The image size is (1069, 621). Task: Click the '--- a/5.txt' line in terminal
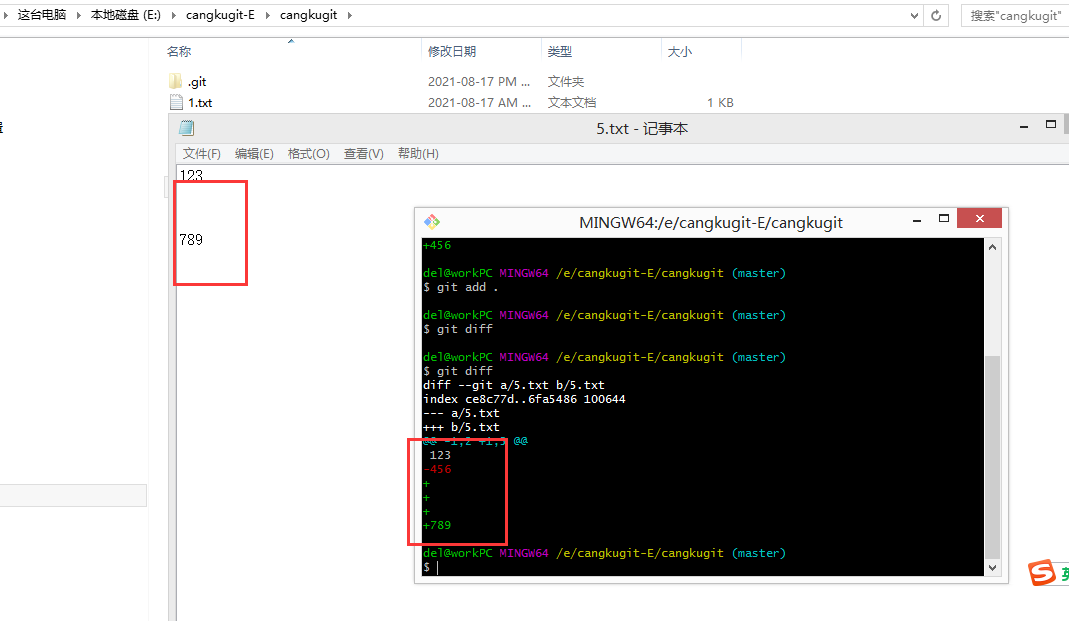(x=461, y=413)
